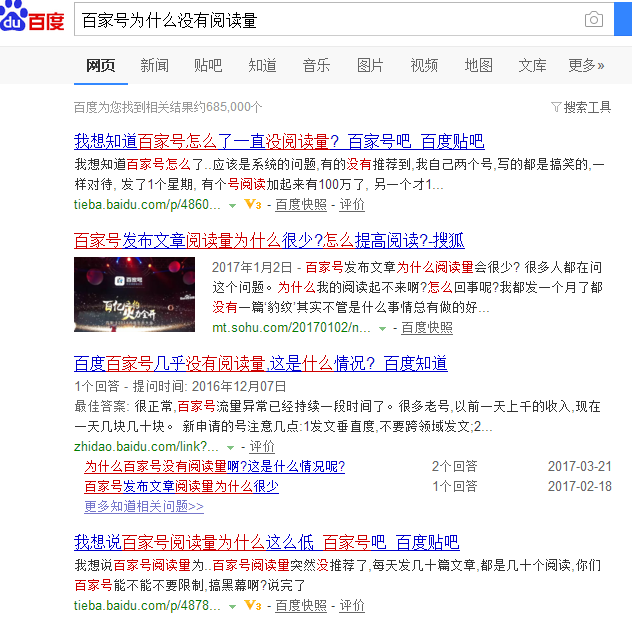Open 搜索工具 filter

pyautogui.click(x=587, y=107)
